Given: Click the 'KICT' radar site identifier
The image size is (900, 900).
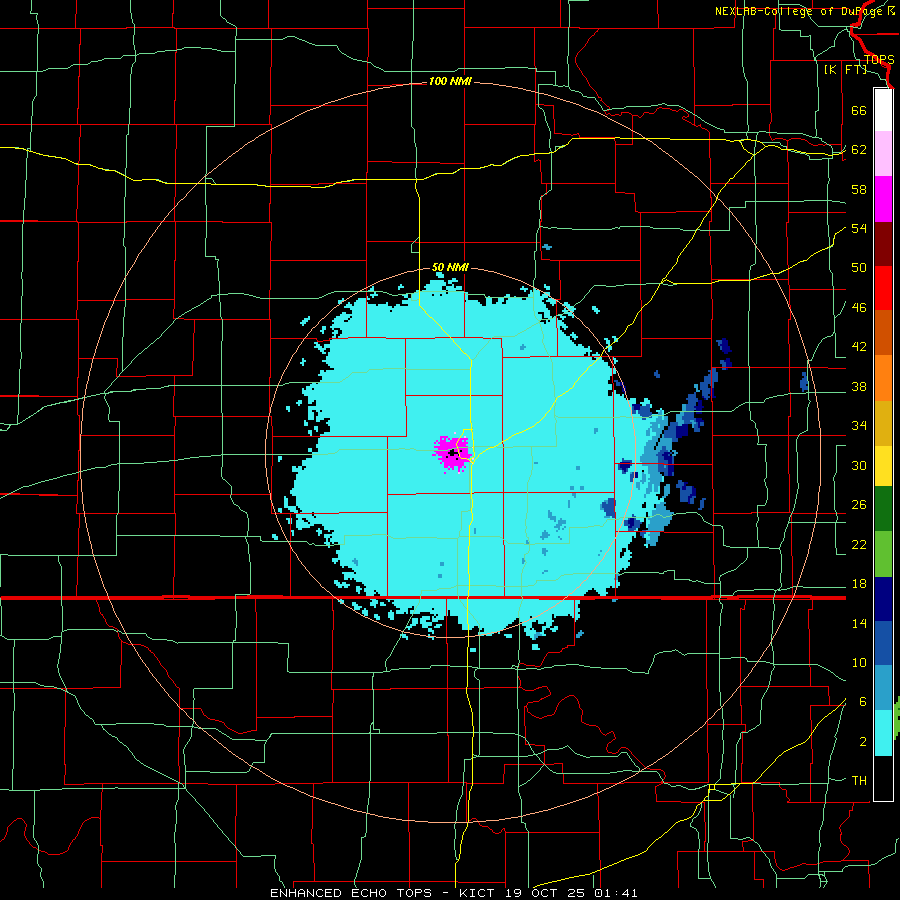Looking at the screenshot, I should [478, 893].
